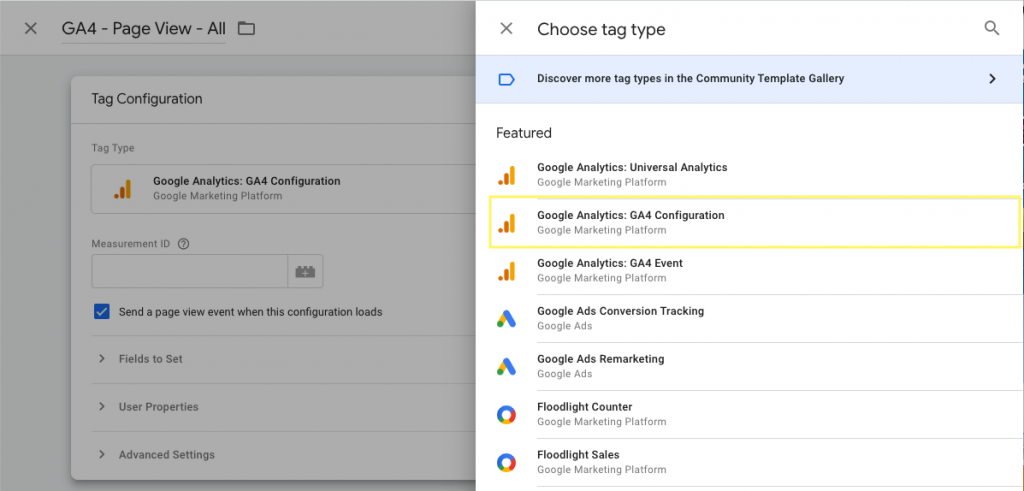Choose Google Ads Conversion Tracking tag type

[x=620, y=318]
